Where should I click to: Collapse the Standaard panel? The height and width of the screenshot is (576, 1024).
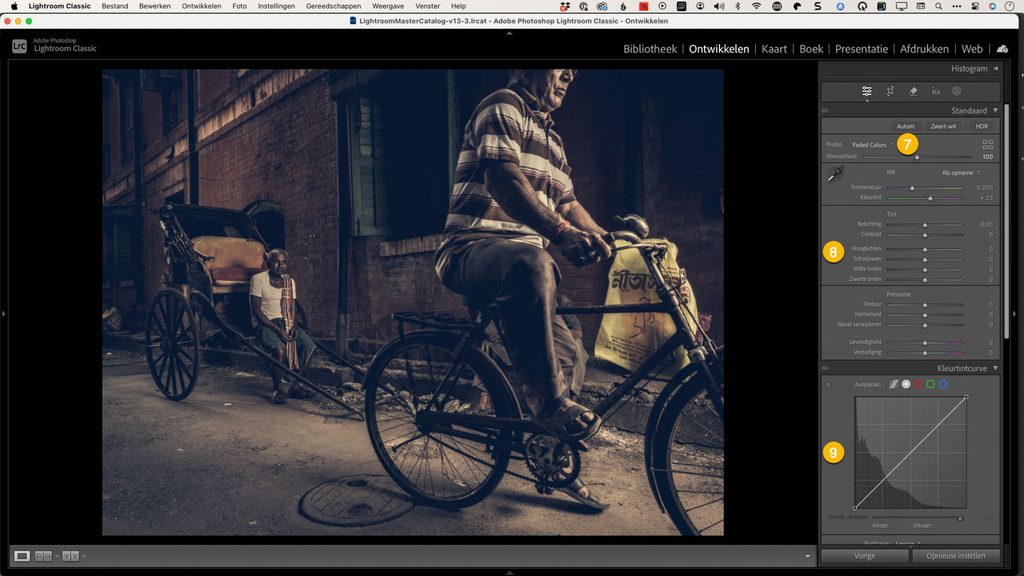(995, 110)
